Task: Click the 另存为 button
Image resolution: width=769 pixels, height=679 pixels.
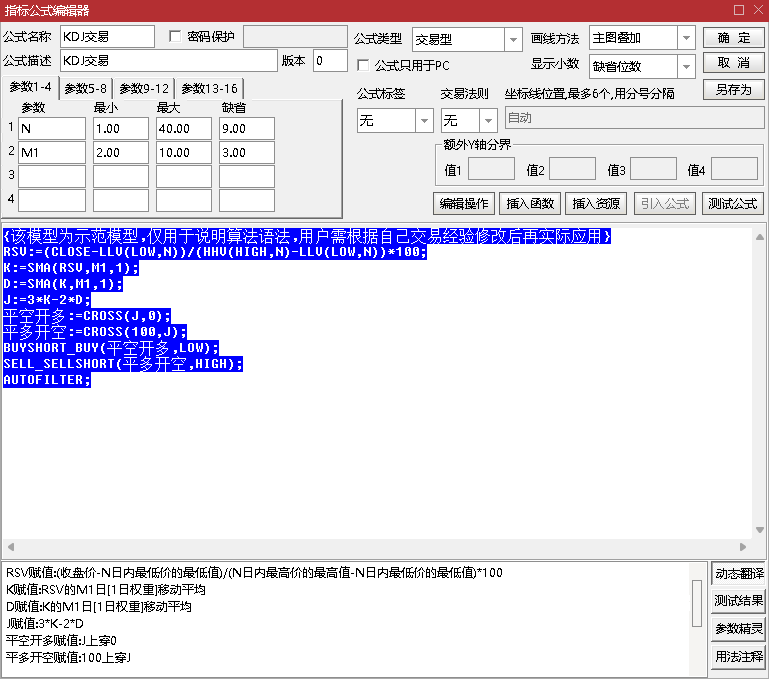Action: coord(734,90)
